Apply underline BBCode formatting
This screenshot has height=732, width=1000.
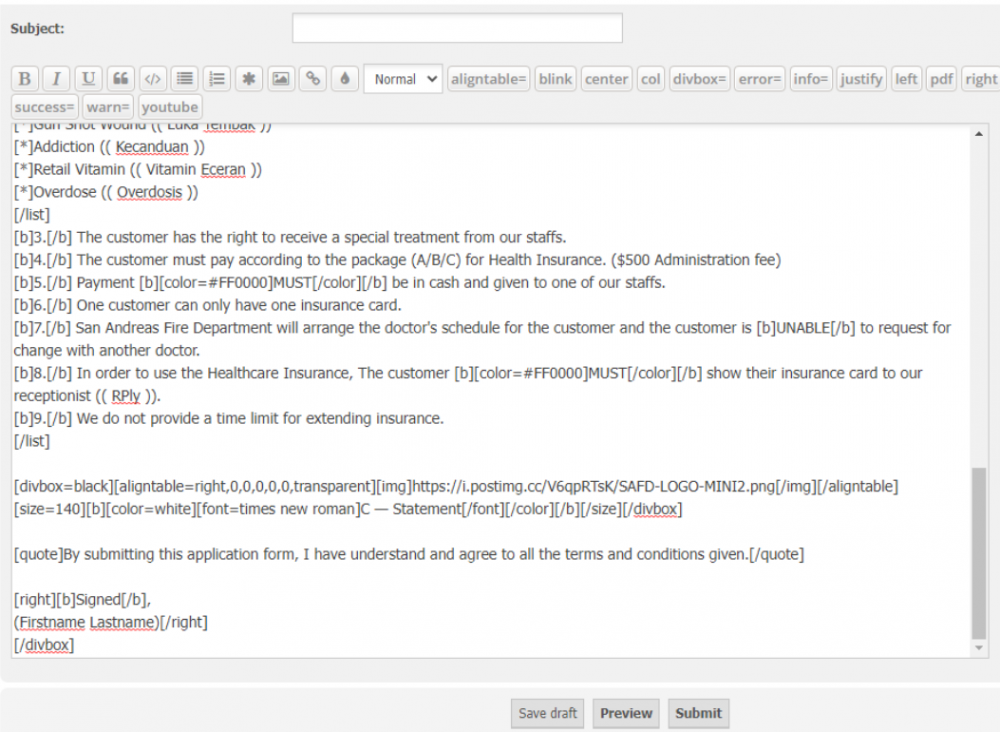(89, 79)
